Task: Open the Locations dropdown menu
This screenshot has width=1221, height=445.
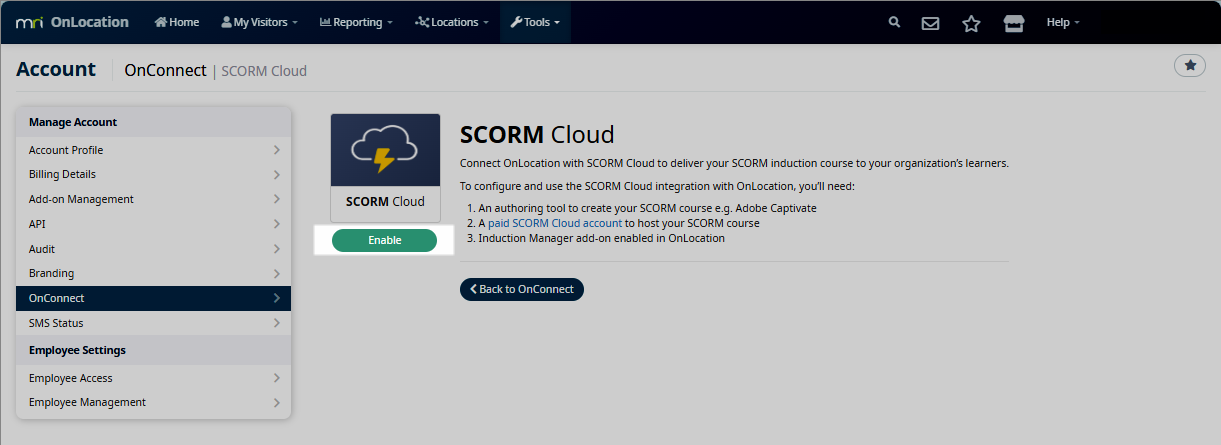Action: pyautogui.click(x=452, y=22)
